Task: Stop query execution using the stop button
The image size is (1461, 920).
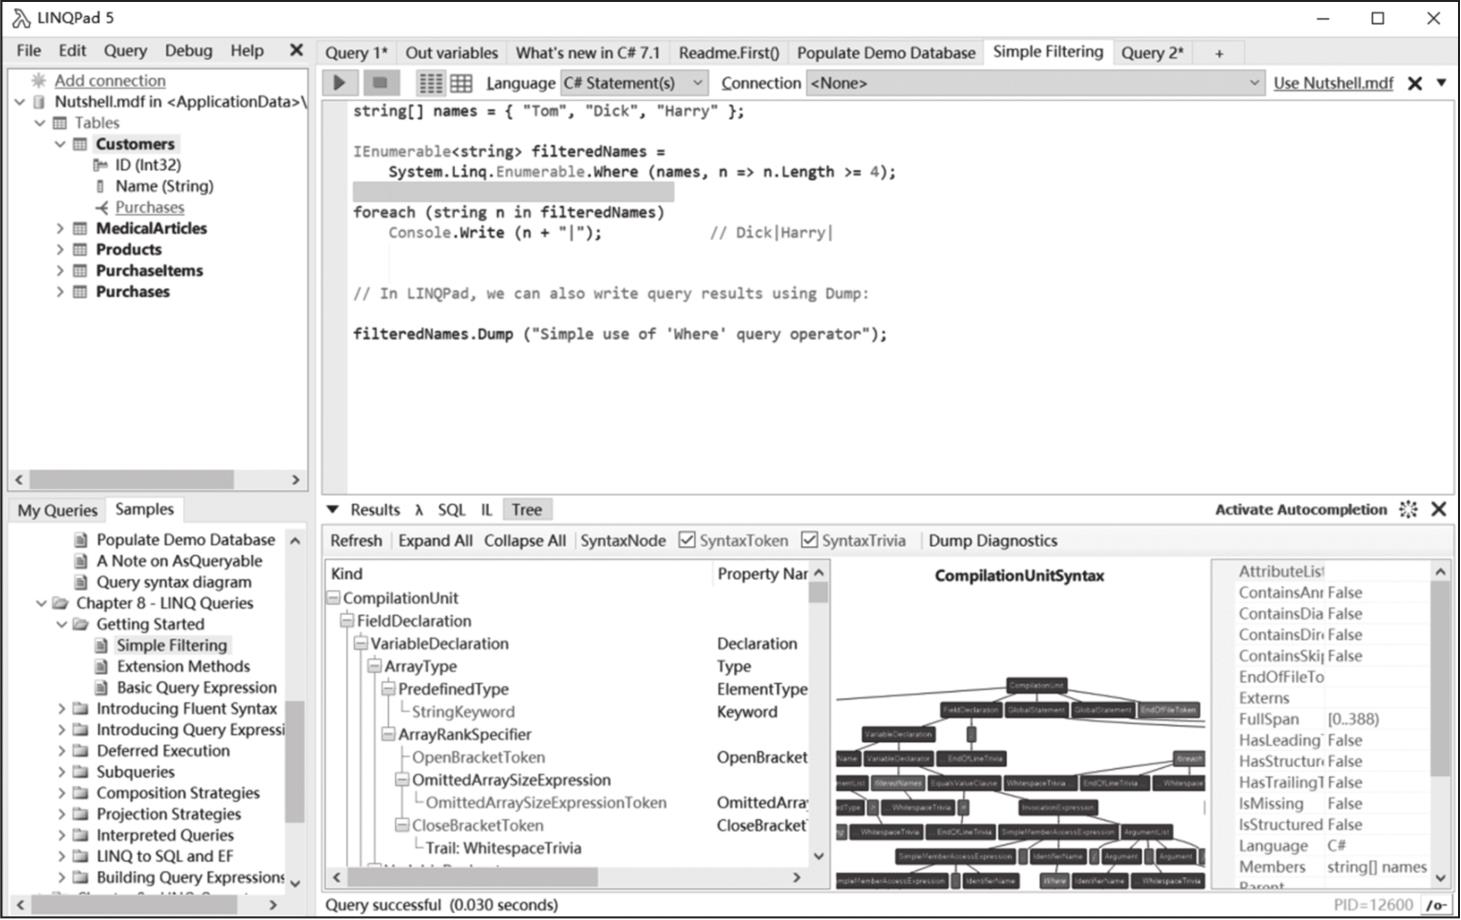Action: 378,83
